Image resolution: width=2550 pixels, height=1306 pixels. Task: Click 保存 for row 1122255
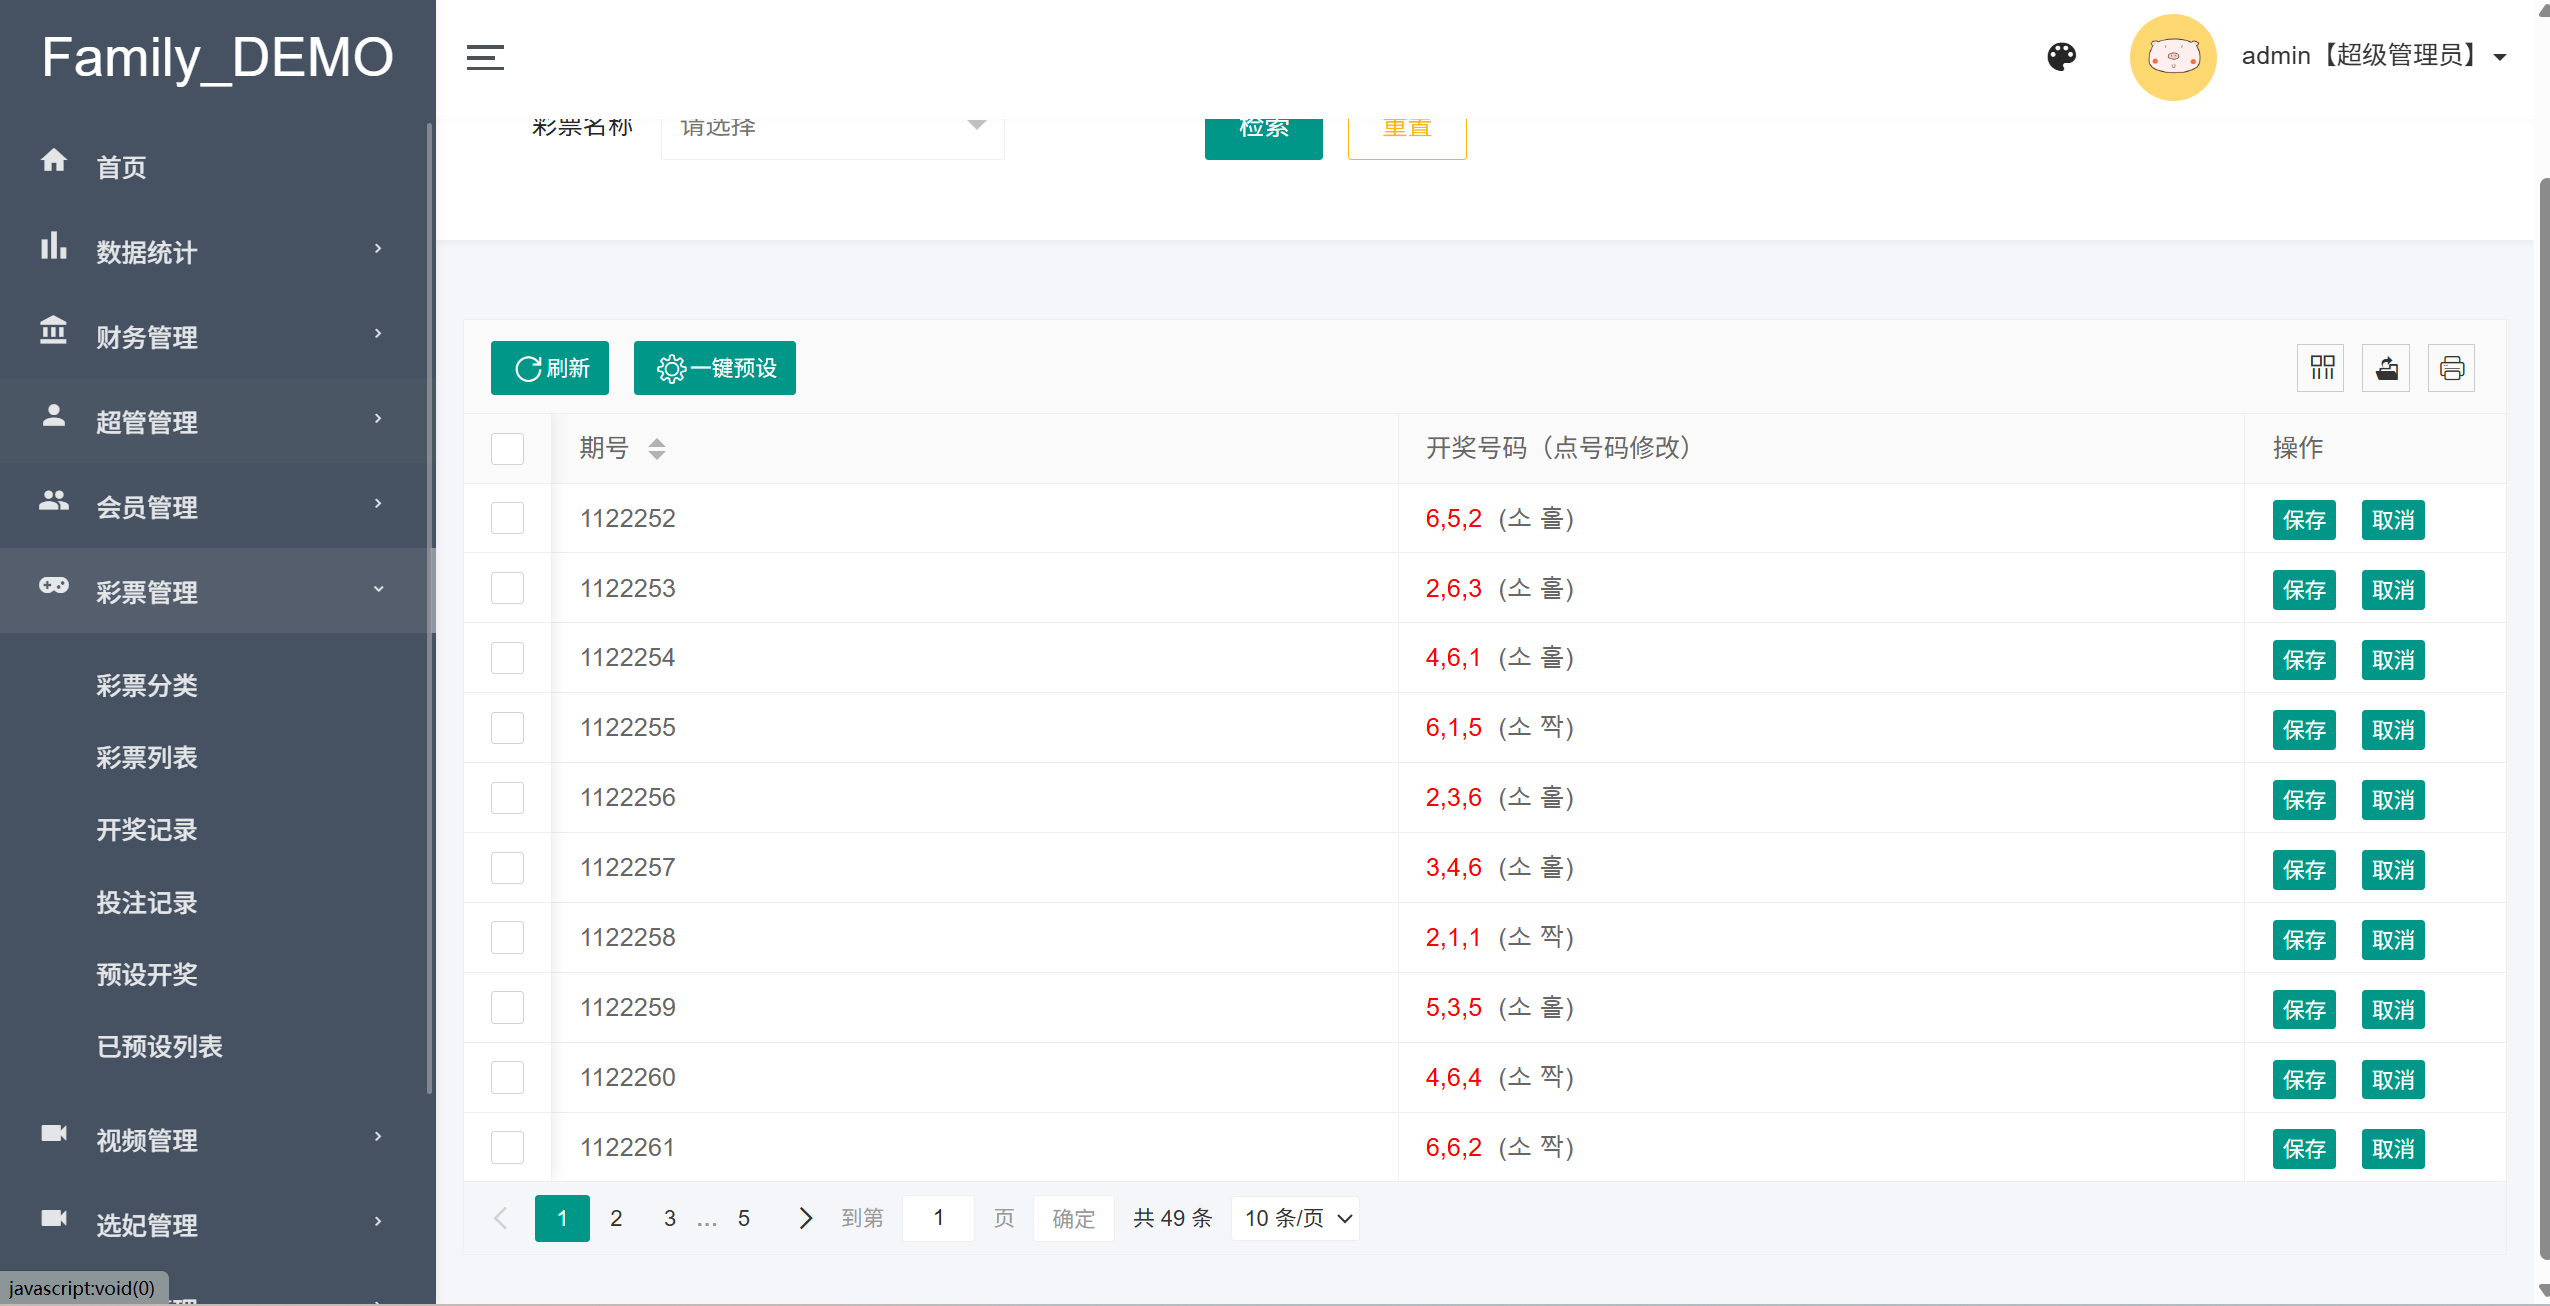pos(2304,730)
